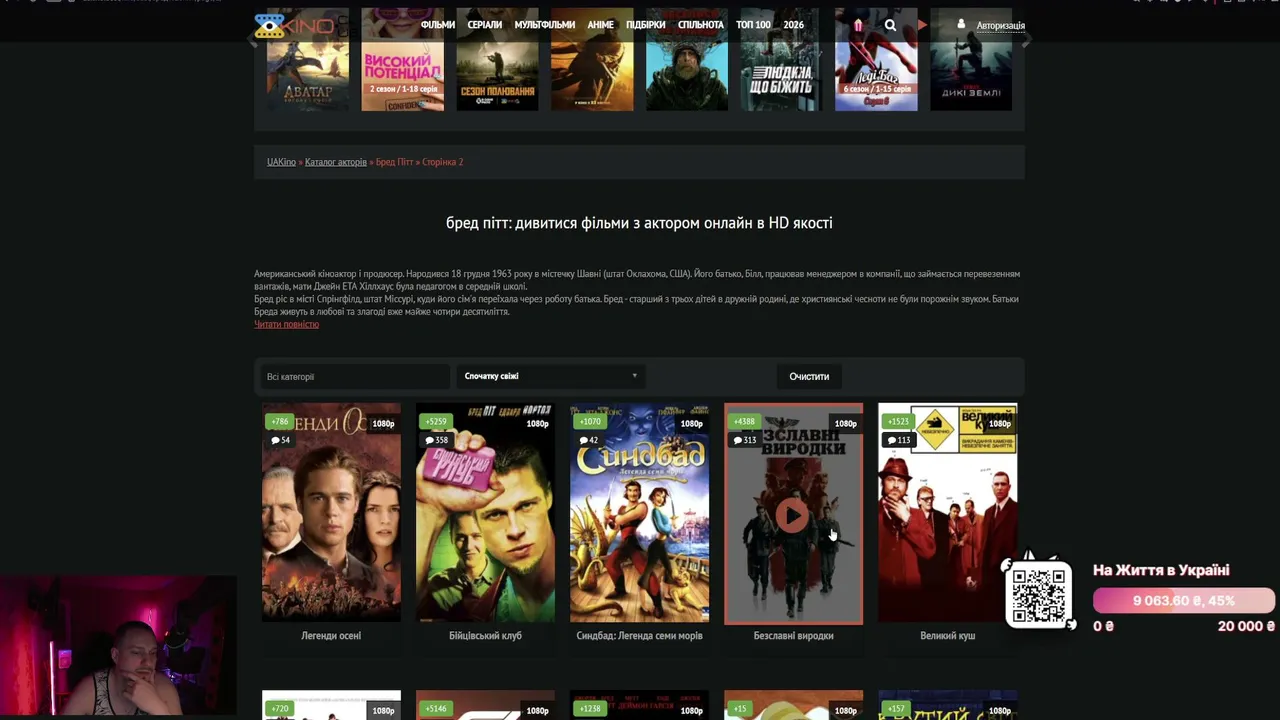Click the +1238 rating badge in the second row
Image resolution: width=1280 pixels, height=720 pixels.
[590, 709]
